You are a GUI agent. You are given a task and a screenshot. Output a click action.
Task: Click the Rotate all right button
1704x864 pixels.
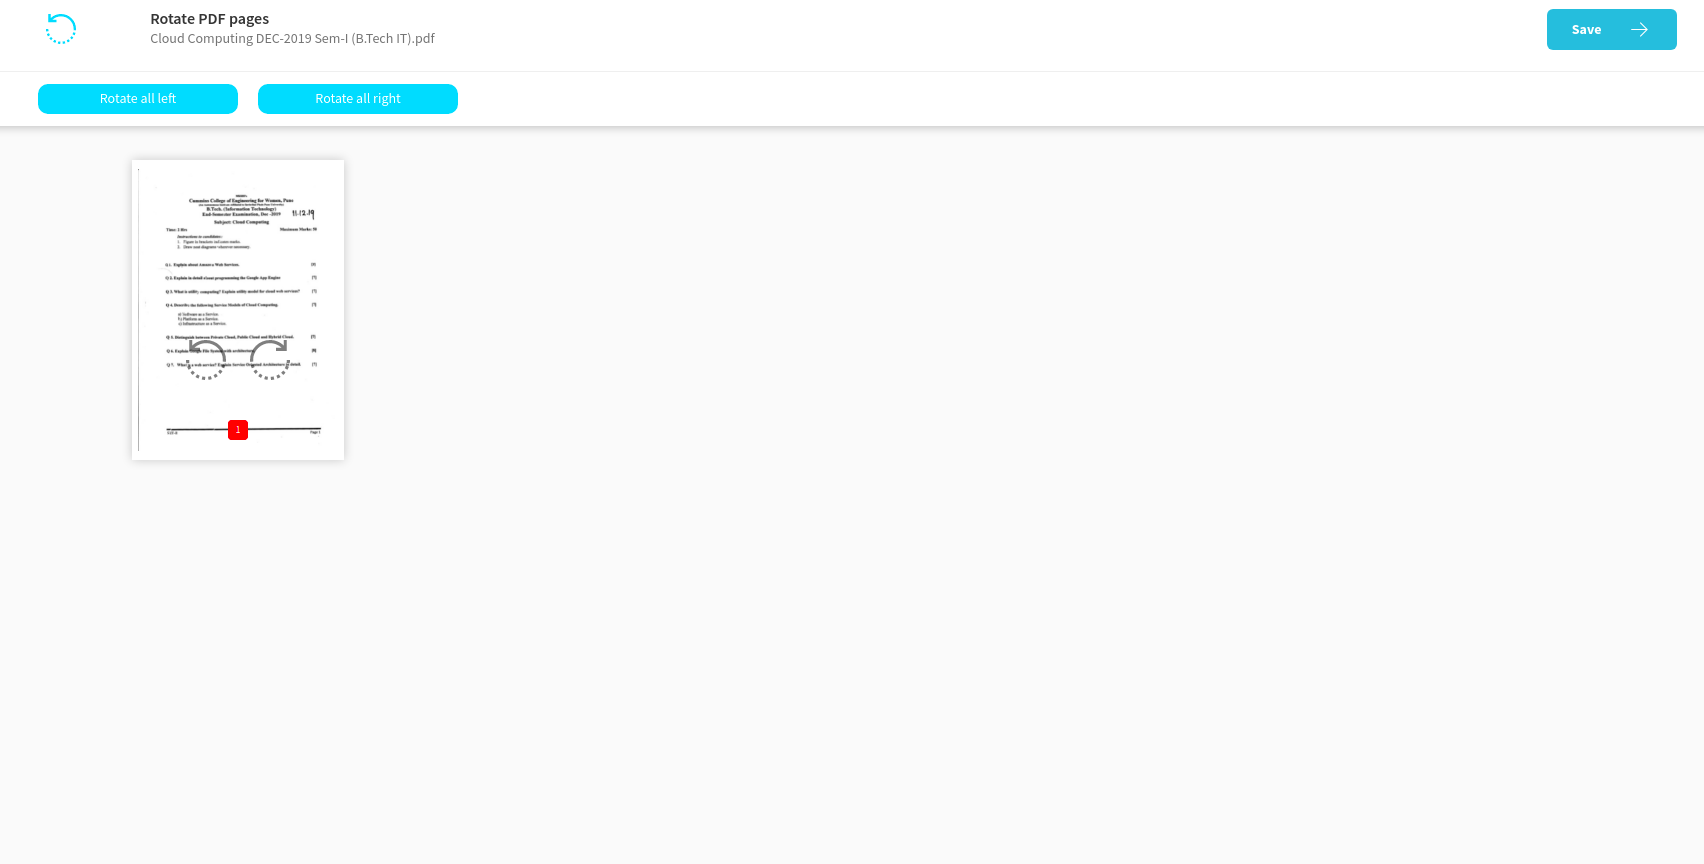click(x=358, y=99)
